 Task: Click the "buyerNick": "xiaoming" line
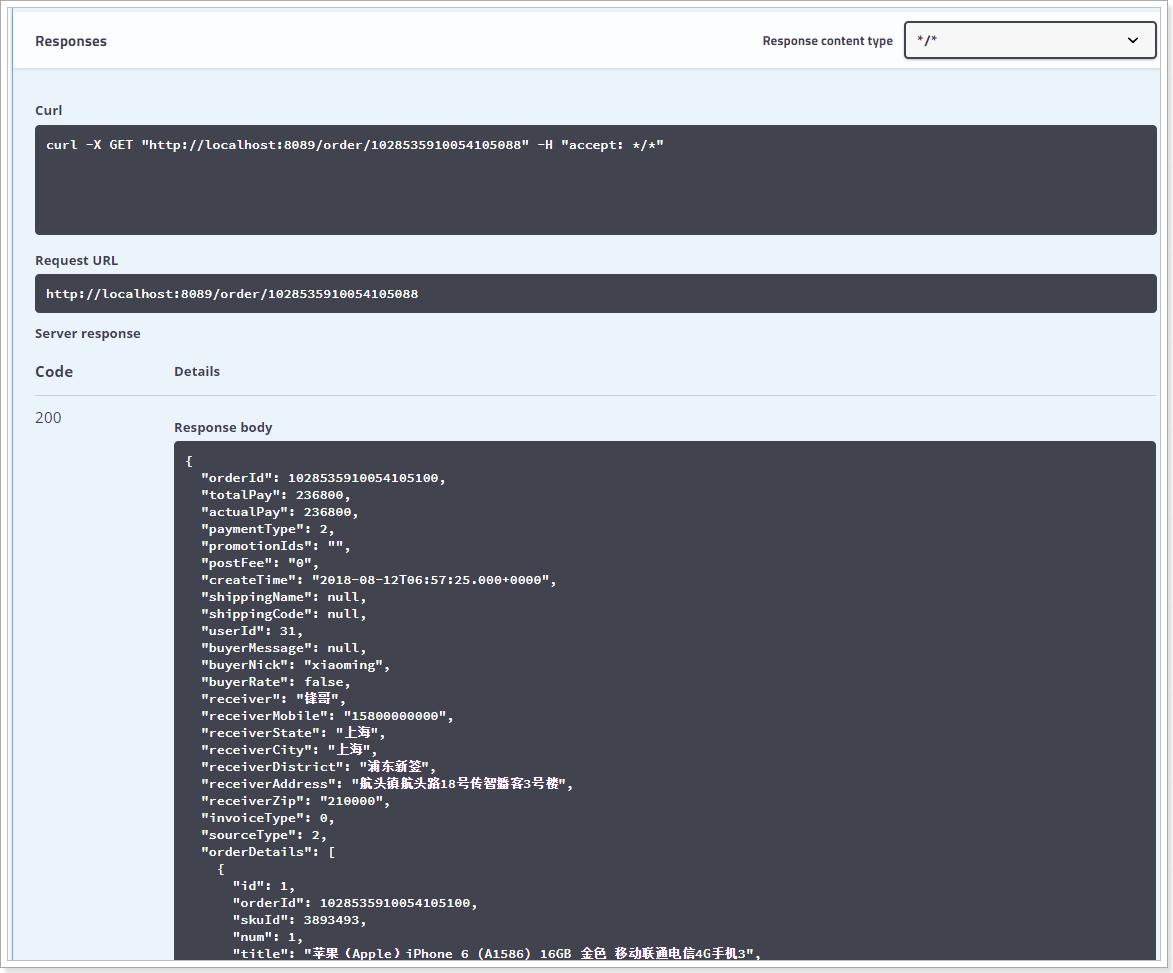click(295, 666)
